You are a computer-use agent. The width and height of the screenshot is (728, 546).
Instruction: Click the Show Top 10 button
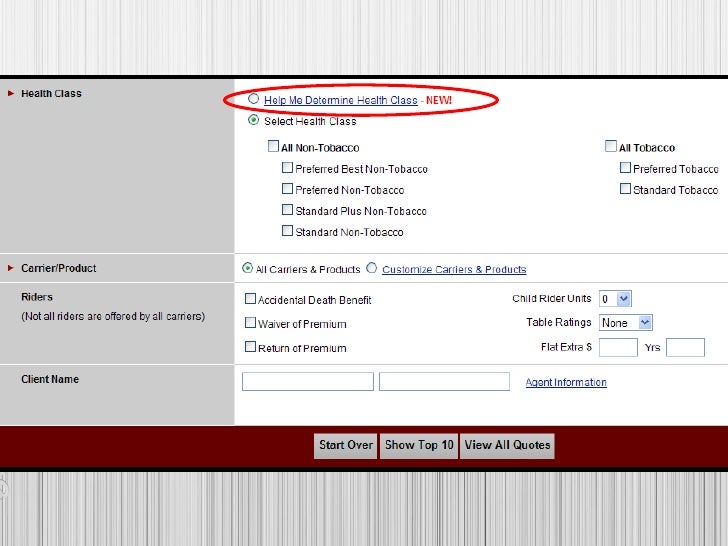coord(419,446)
